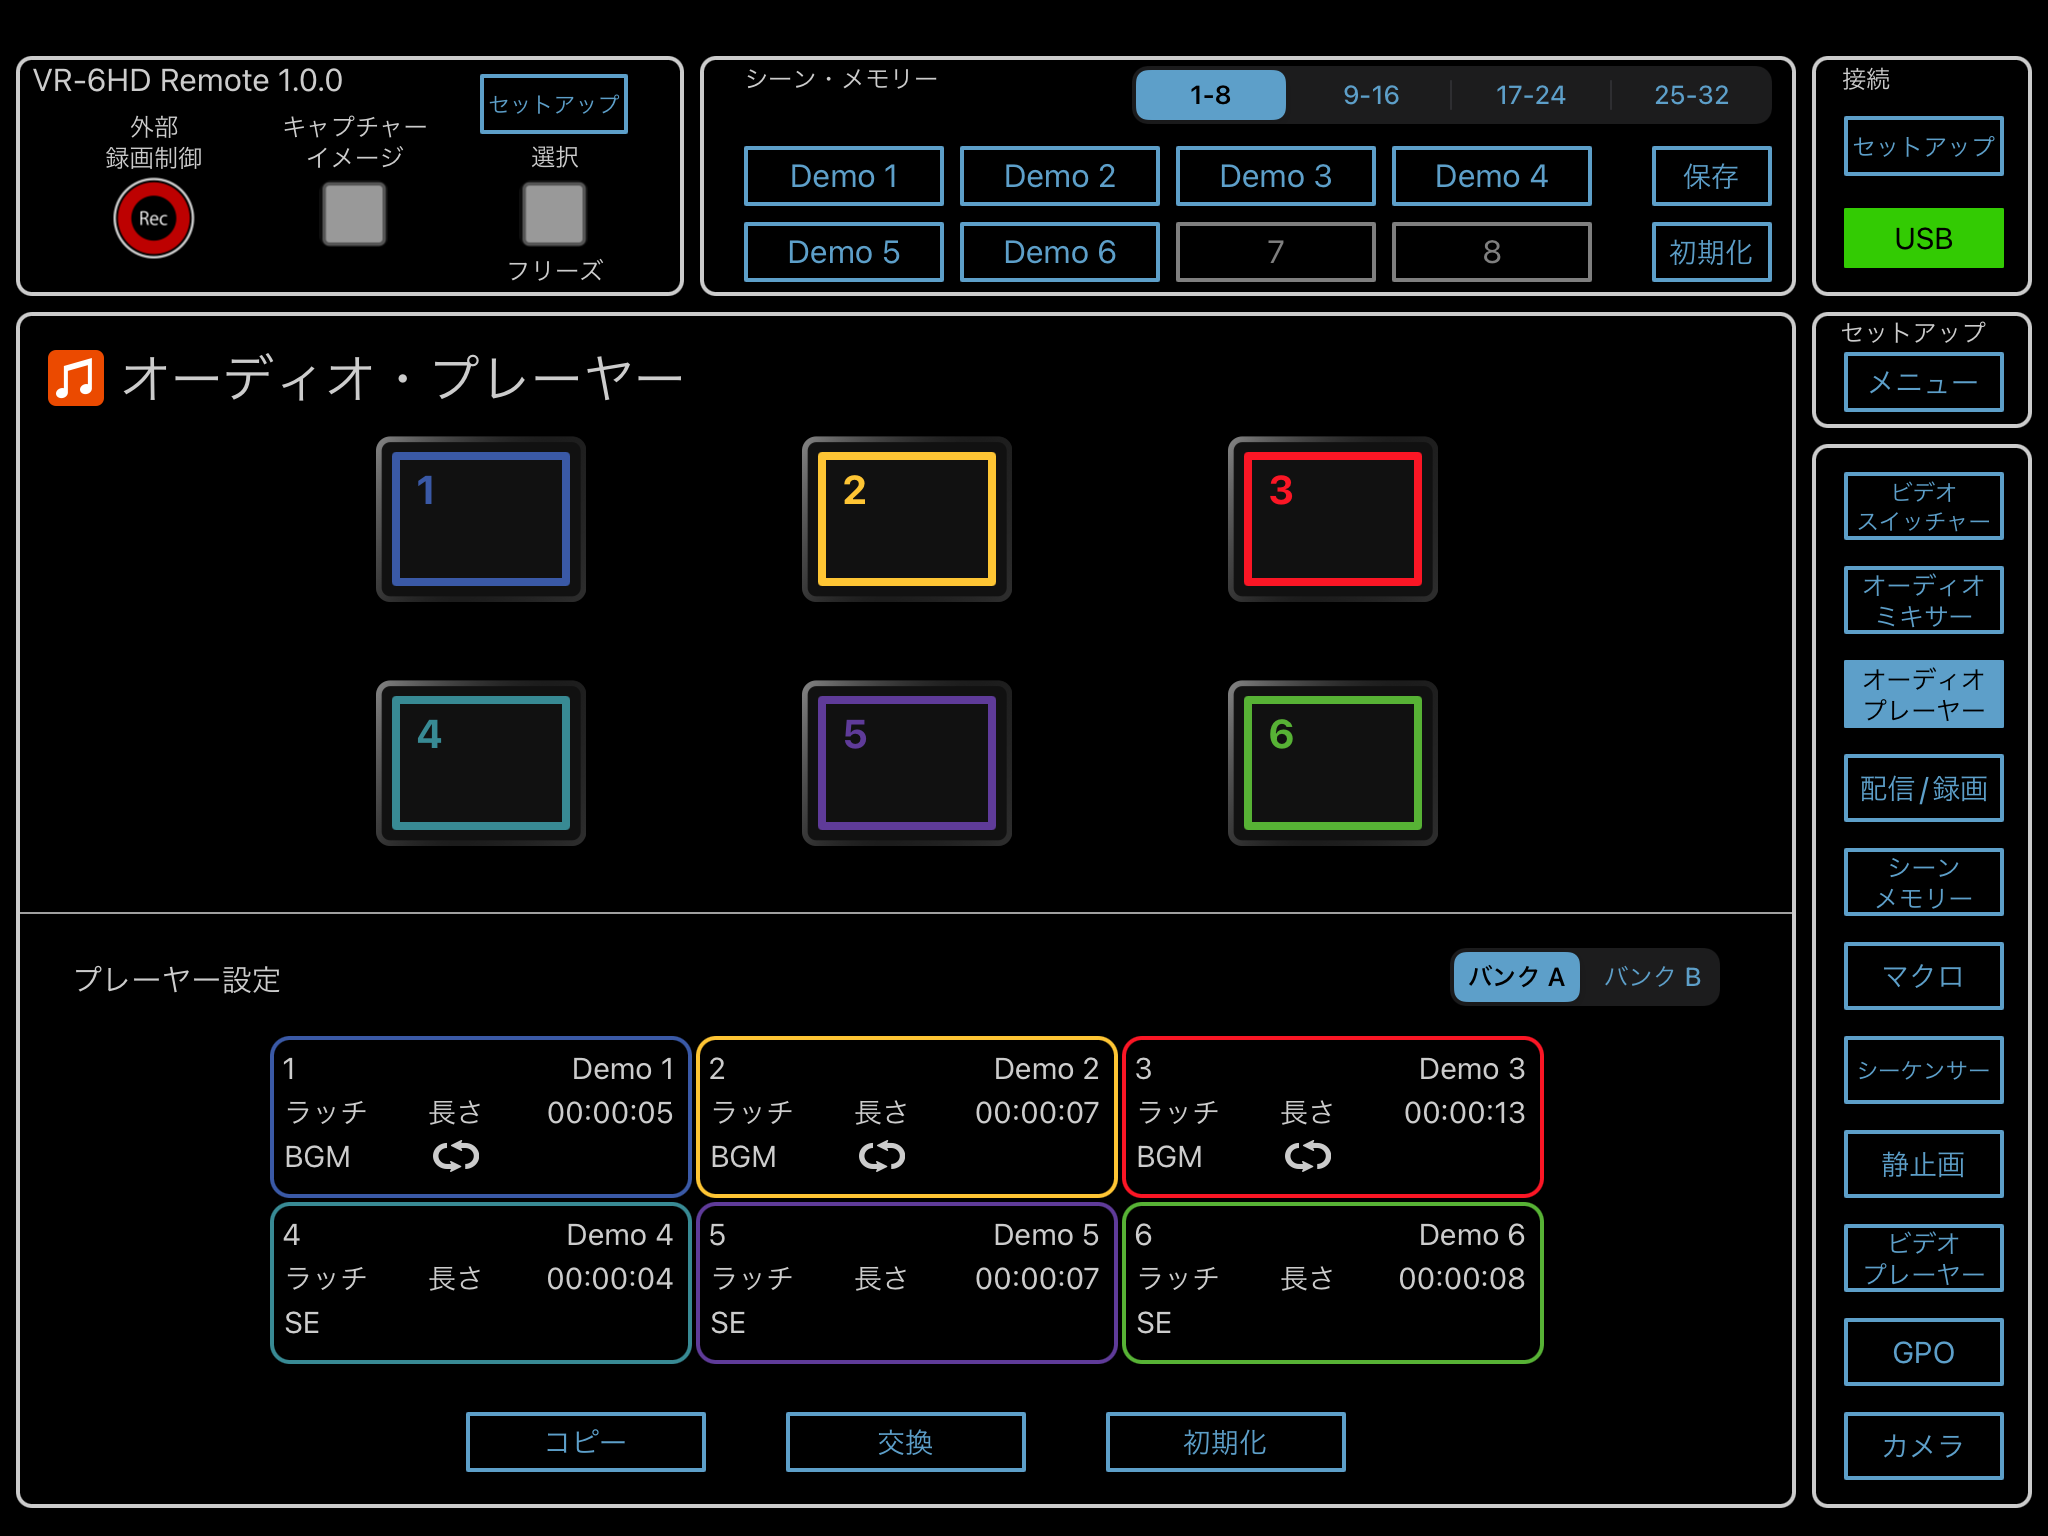Go to ビデオスイッチャー page

click(1923, 506)
